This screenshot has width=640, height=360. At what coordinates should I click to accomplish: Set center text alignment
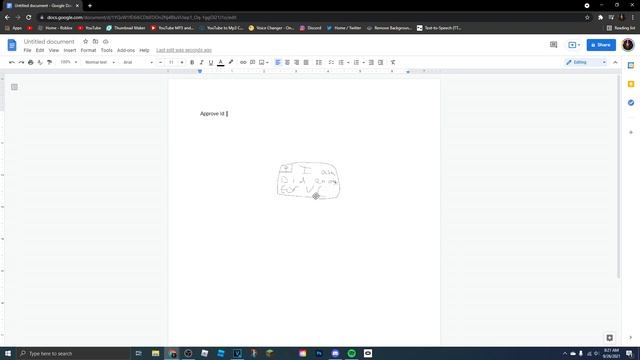click(x=287, y=62)
